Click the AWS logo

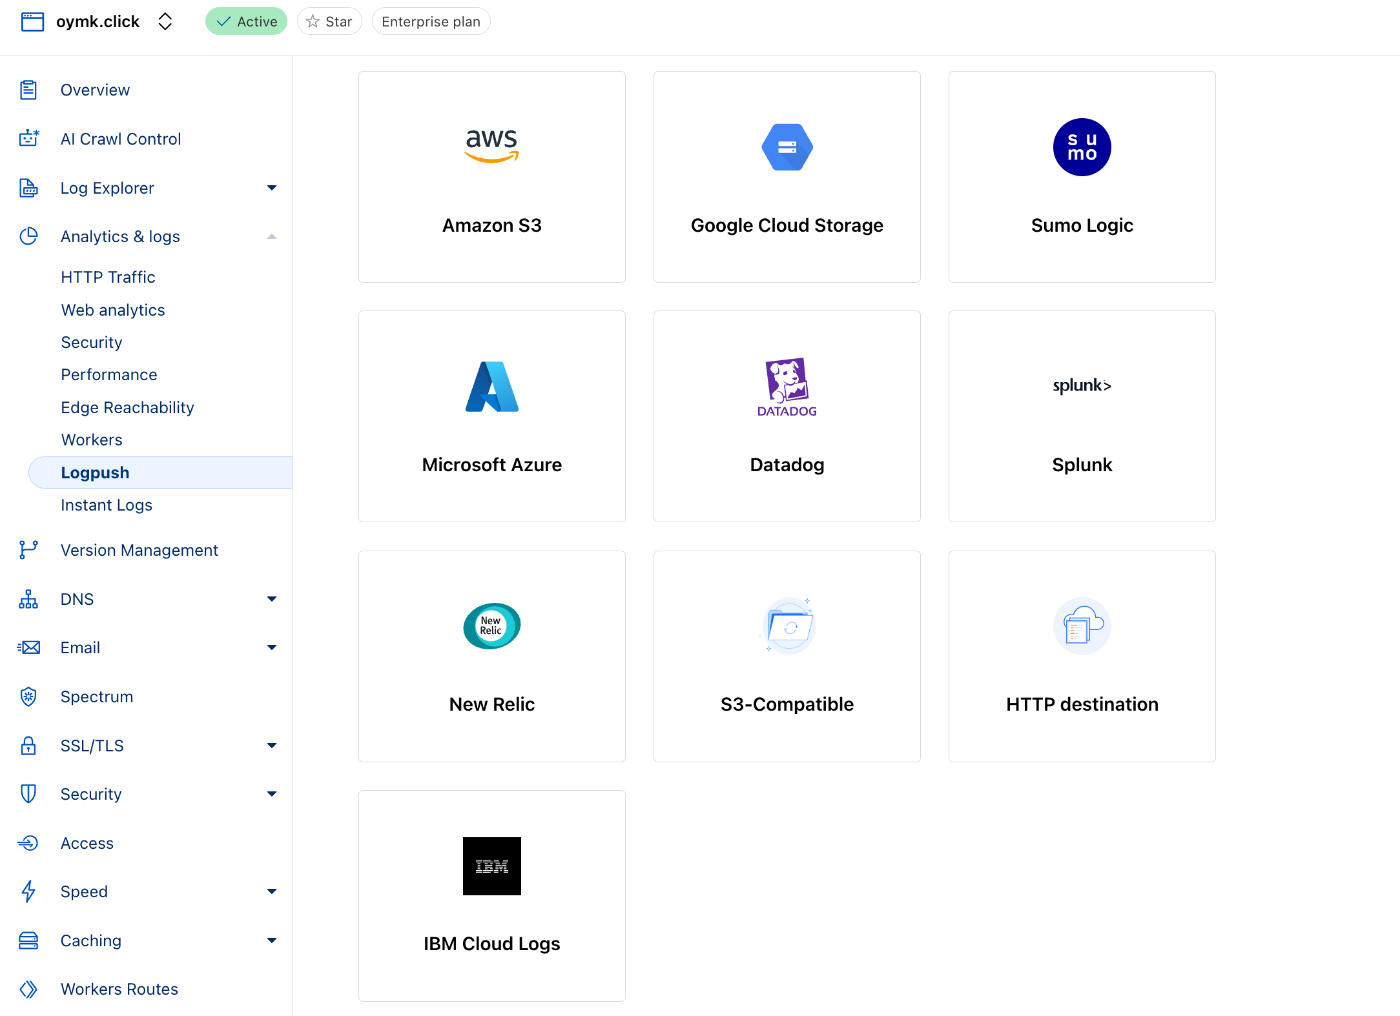[492, 146]
